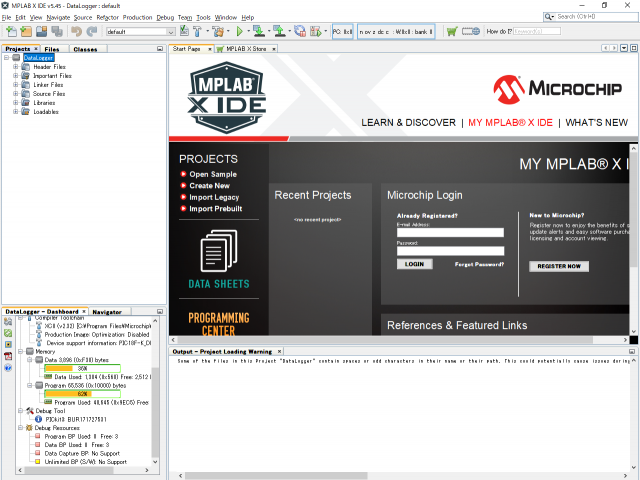Expand the Libraries folder
The width and height of the screenshot is (640, 480).
[x=16, y=102]
